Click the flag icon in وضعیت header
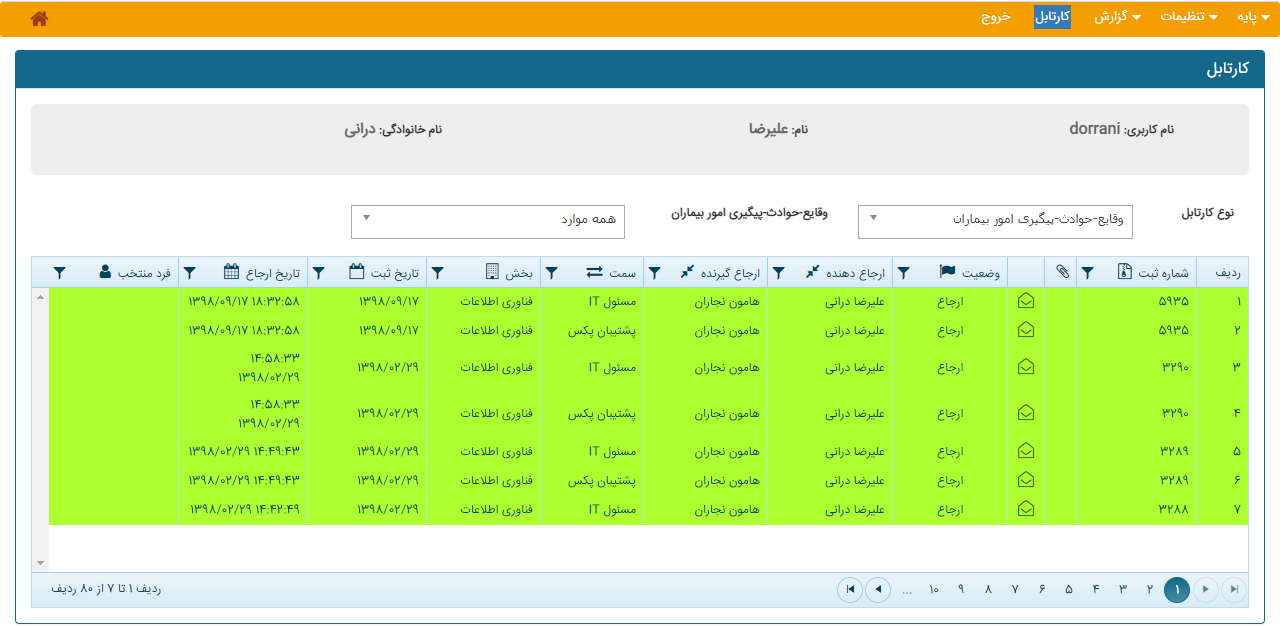 click(x=947, y=271)
